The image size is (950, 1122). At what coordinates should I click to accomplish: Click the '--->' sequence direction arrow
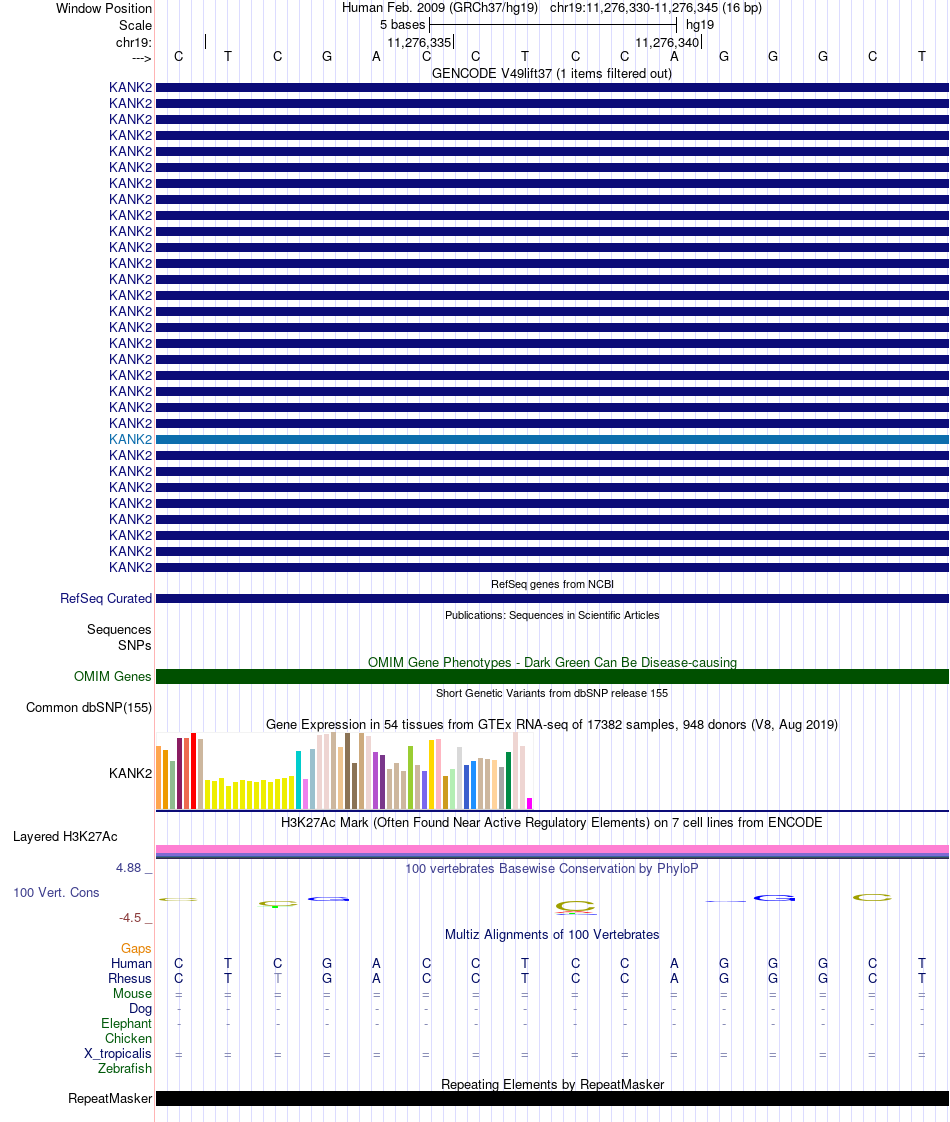(x=142, y=59)
